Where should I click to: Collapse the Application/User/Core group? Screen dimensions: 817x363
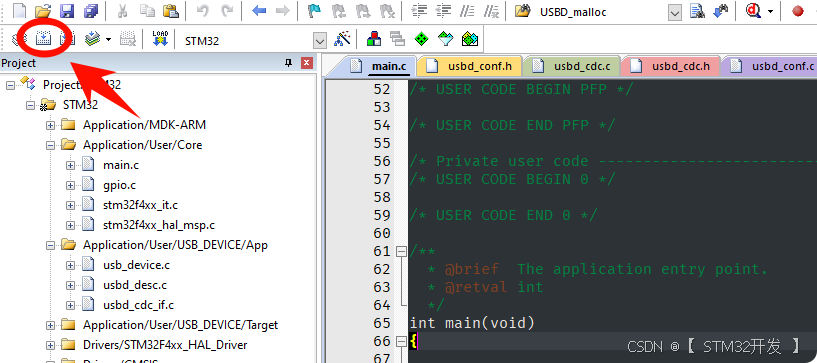(50, 145)
